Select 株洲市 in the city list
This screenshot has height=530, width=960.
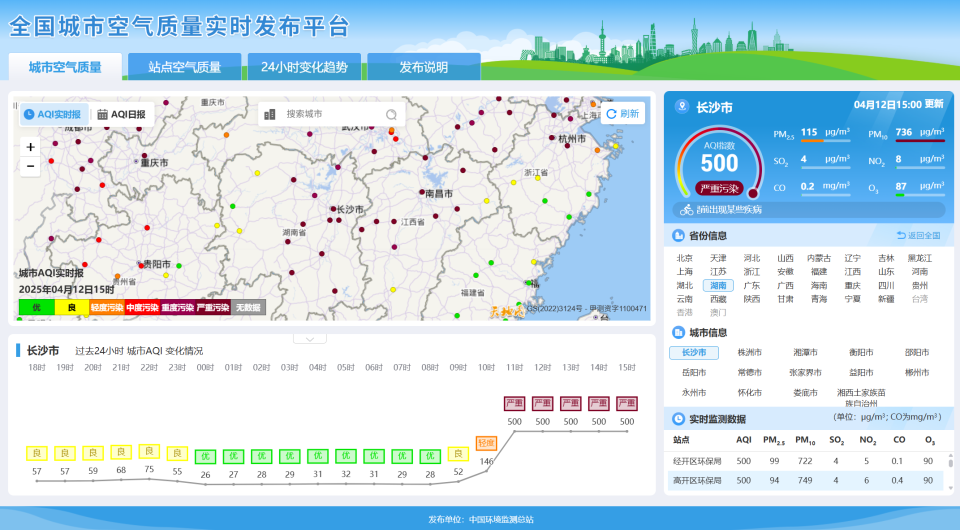[749, 352]
